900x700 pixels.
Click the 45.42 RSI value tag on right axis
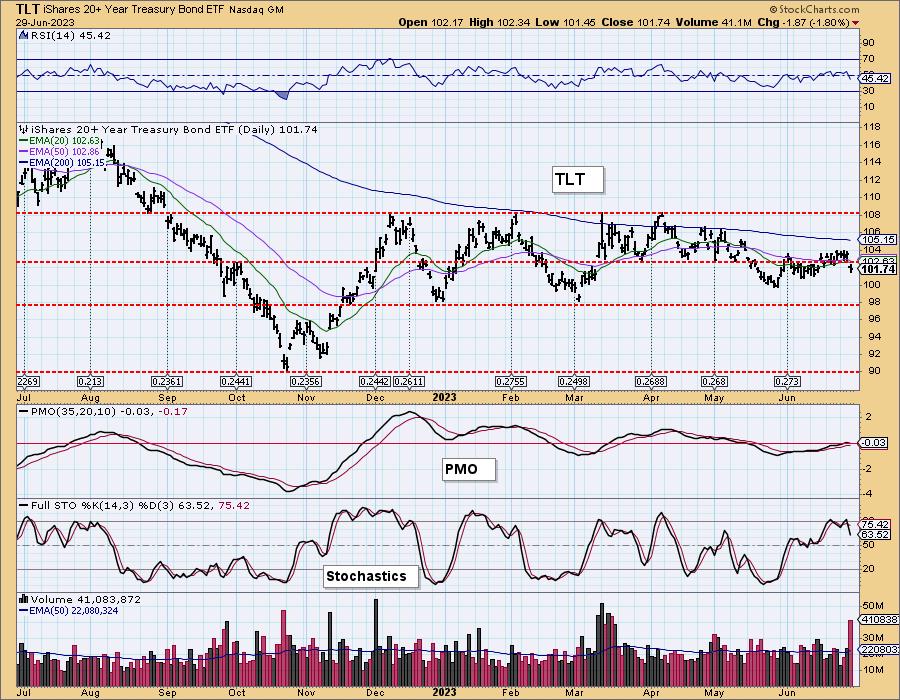(x=876, y=79)
